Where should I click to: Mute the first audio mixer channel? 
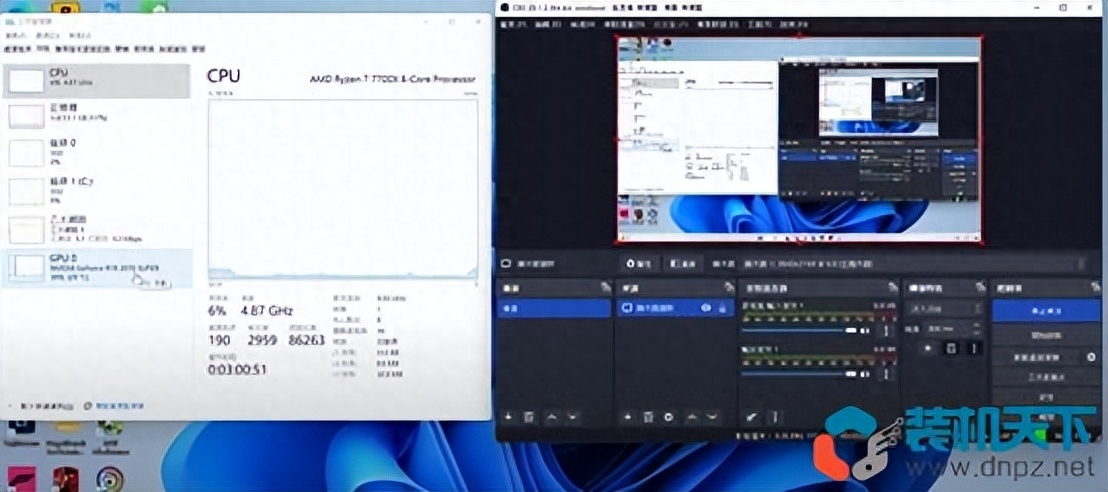pyautogui.click(x=864, y=330)
